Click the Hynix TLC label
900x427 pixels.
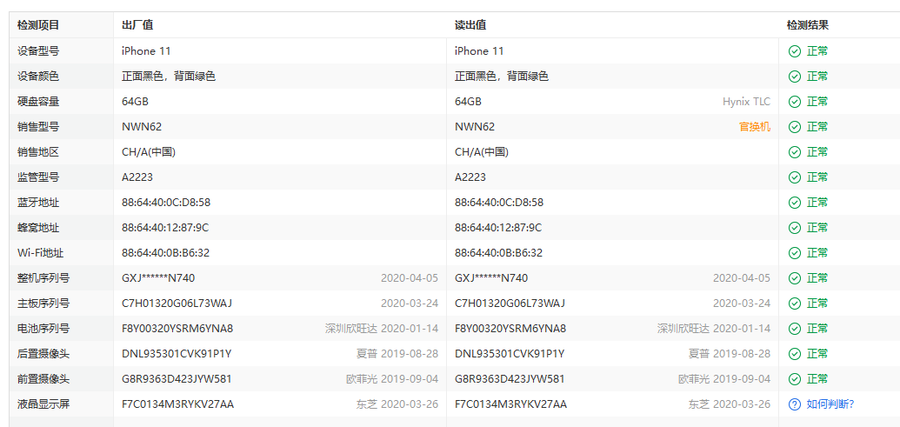tap(746, 102)
